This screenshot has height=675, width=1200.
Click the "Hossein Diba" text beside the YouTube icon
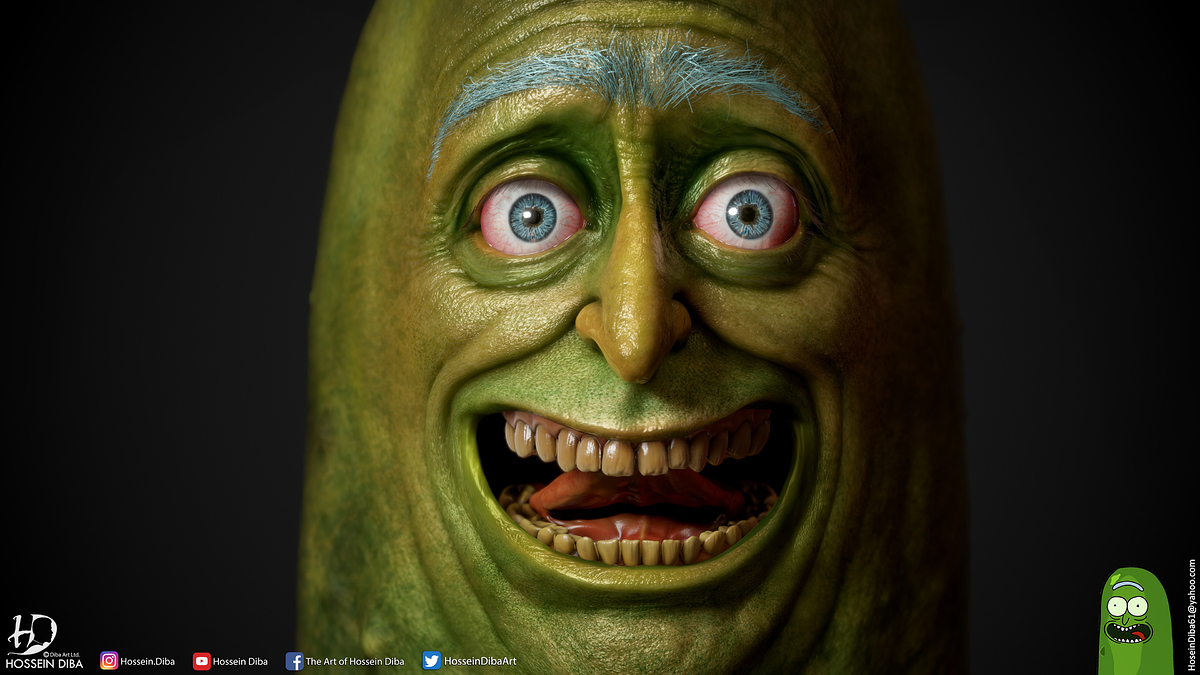[240, 661]
